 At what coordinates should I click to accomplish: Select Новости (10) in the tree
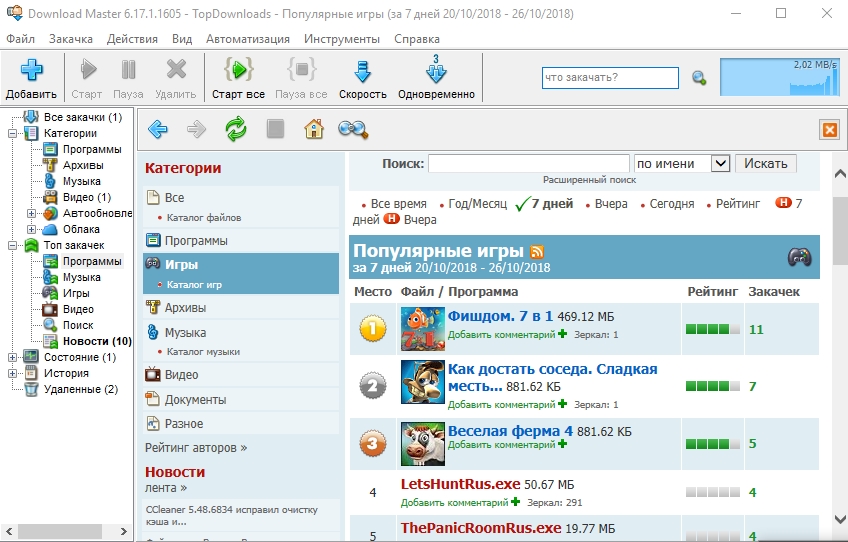point(97,341)
